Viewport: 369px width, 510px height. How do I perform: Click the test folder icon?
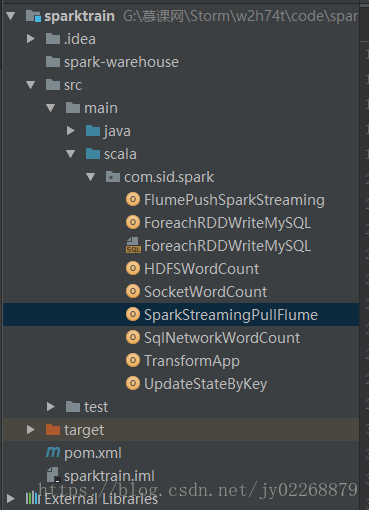coord(73,407)
